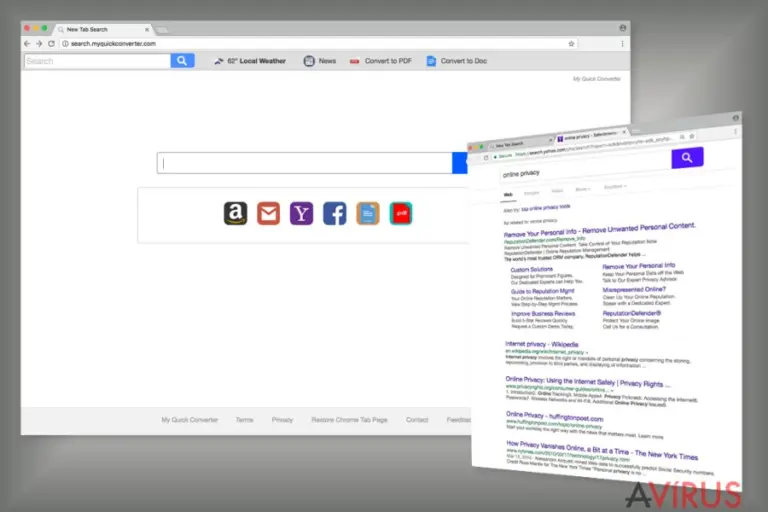Open News from the toolbar

[x=320, y=61]
